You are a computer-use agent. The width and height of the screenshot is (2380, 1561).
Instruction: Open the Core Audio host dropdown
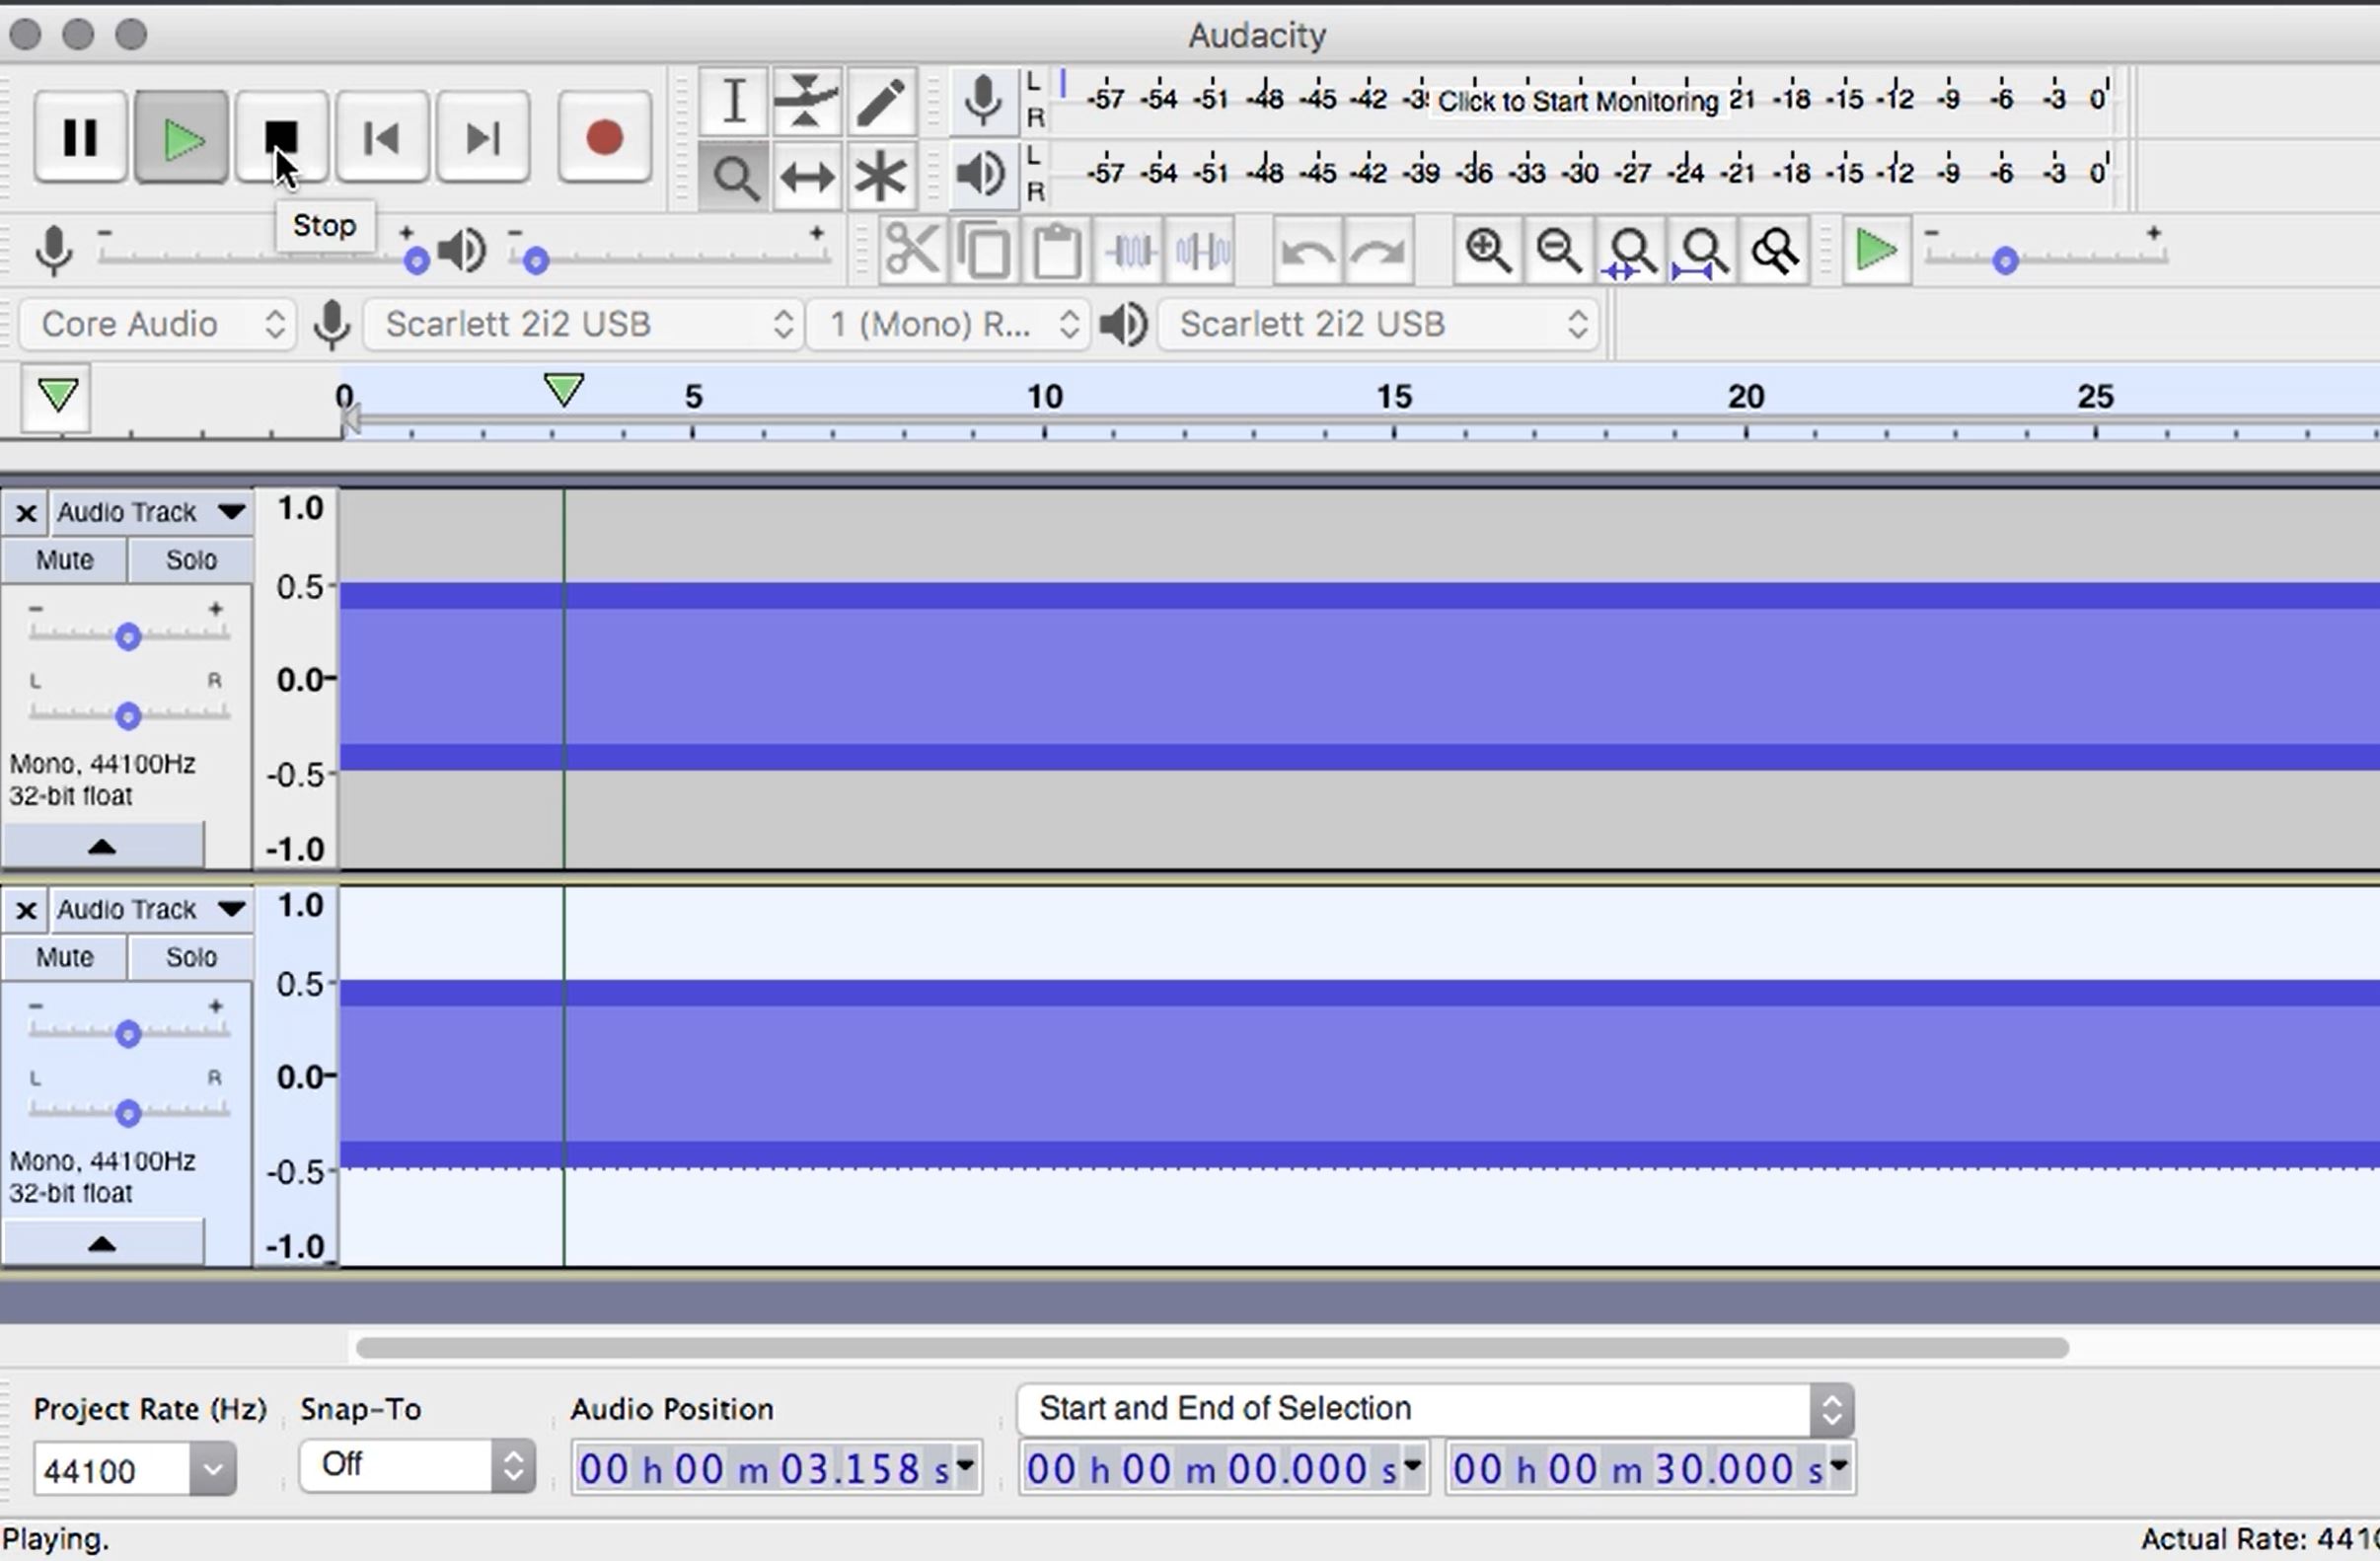pos(158,324)
